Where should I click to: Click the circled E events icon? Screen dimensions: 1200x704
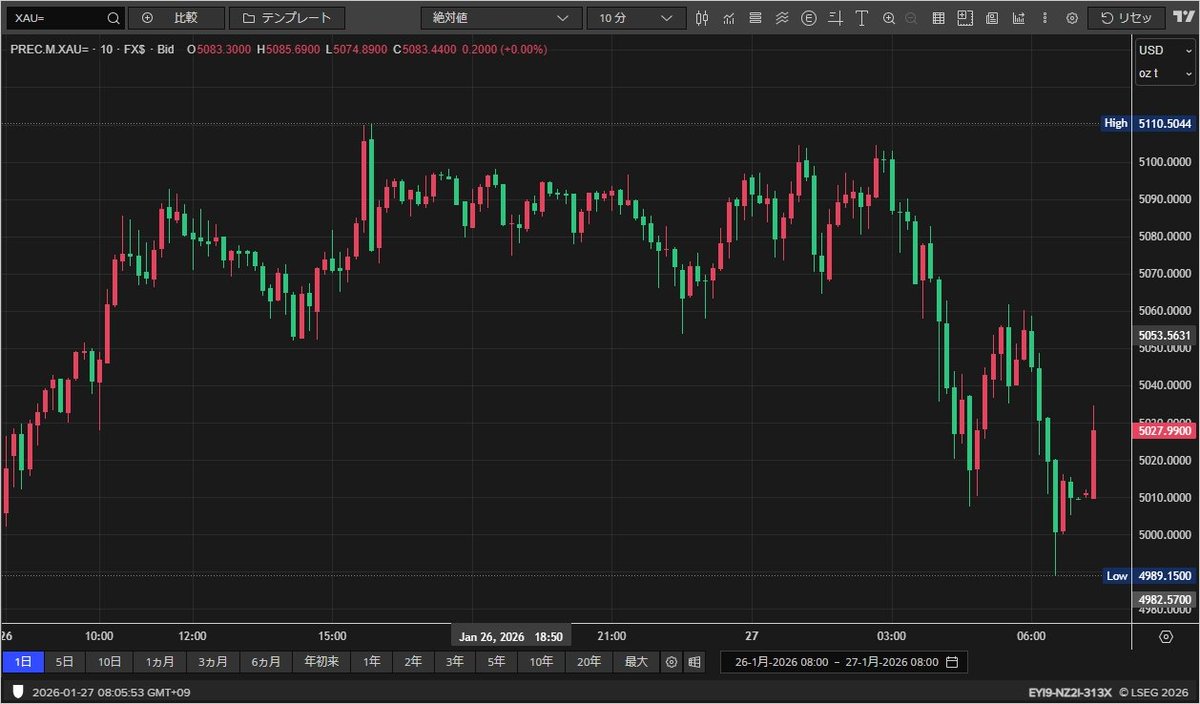click(808, 18)
